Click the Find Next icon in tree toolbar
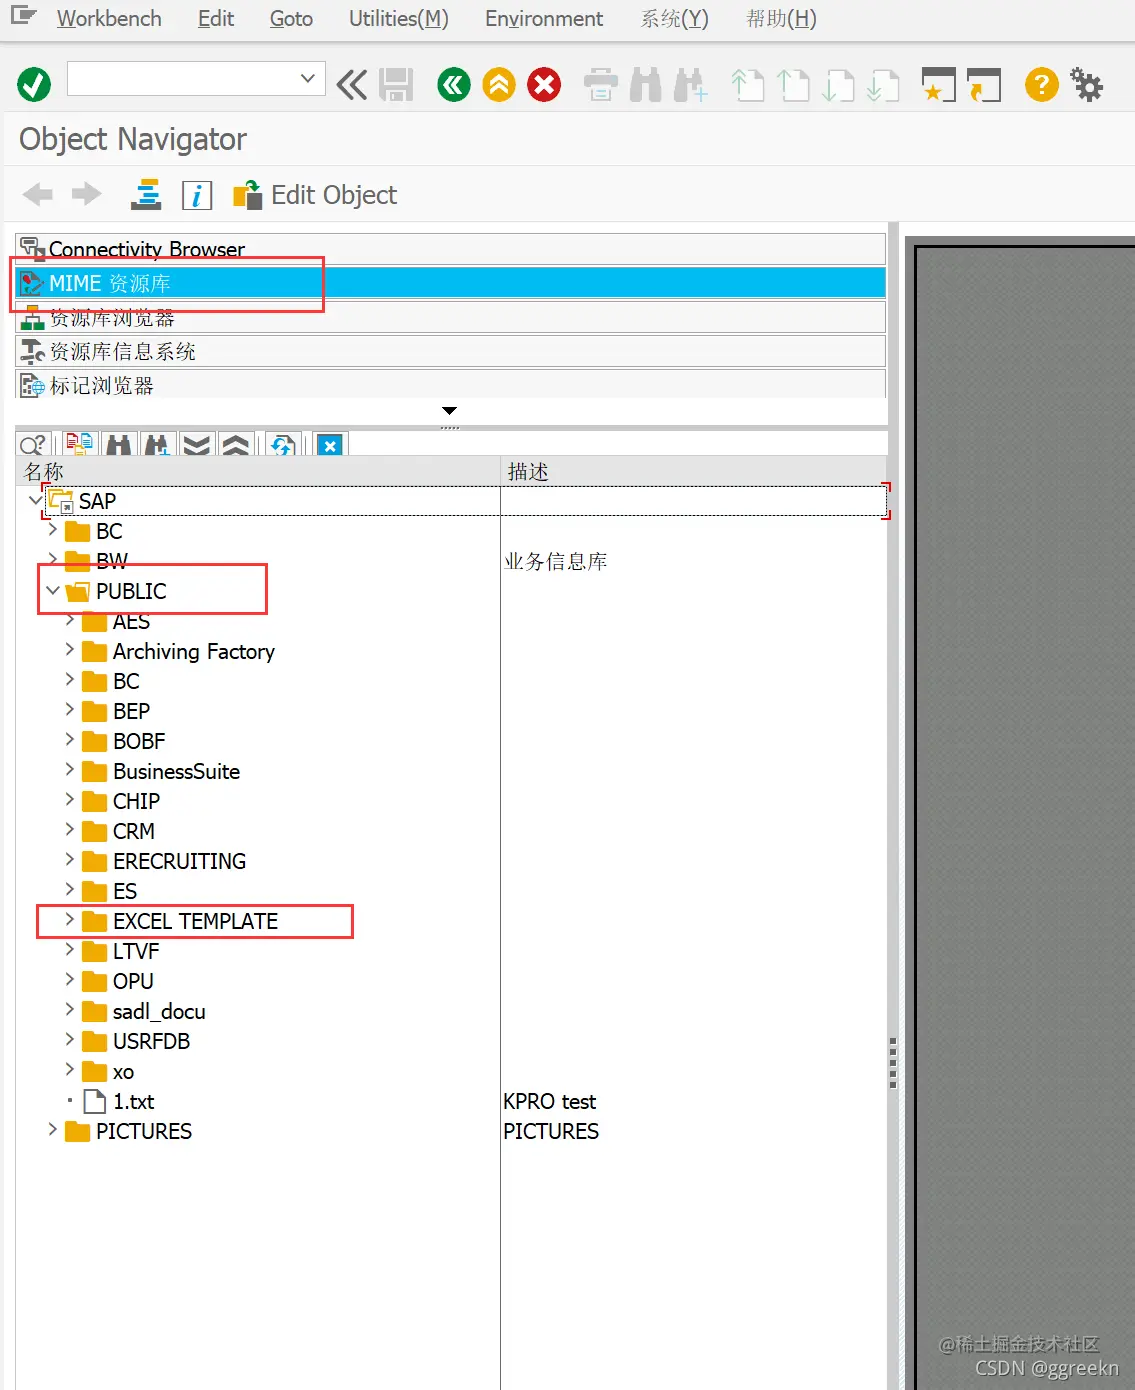Image resolution: width=1135 pixels, height=1390 pixels. coord(157,444)
